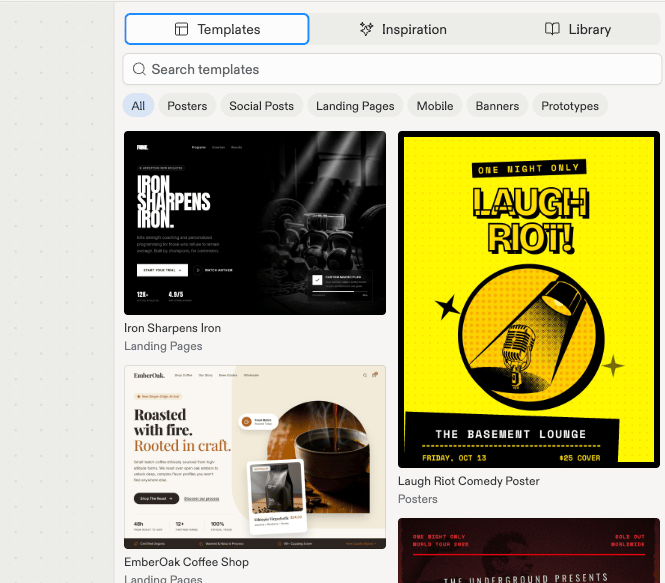Open the Inspiration tab
This screenshot has width=665, height=583.
pyautogui.click(x=402, y=29)
